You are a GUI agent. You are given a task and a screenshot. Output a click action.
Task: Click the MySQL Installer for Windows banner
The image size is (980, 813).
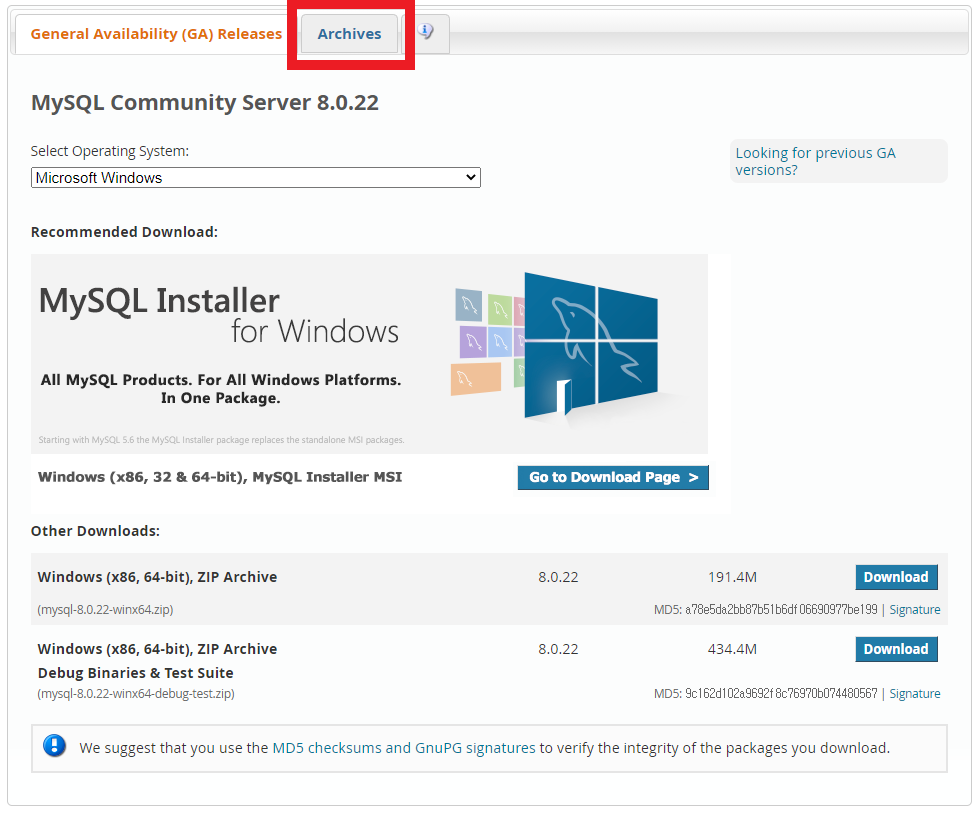tap(369, 354)
